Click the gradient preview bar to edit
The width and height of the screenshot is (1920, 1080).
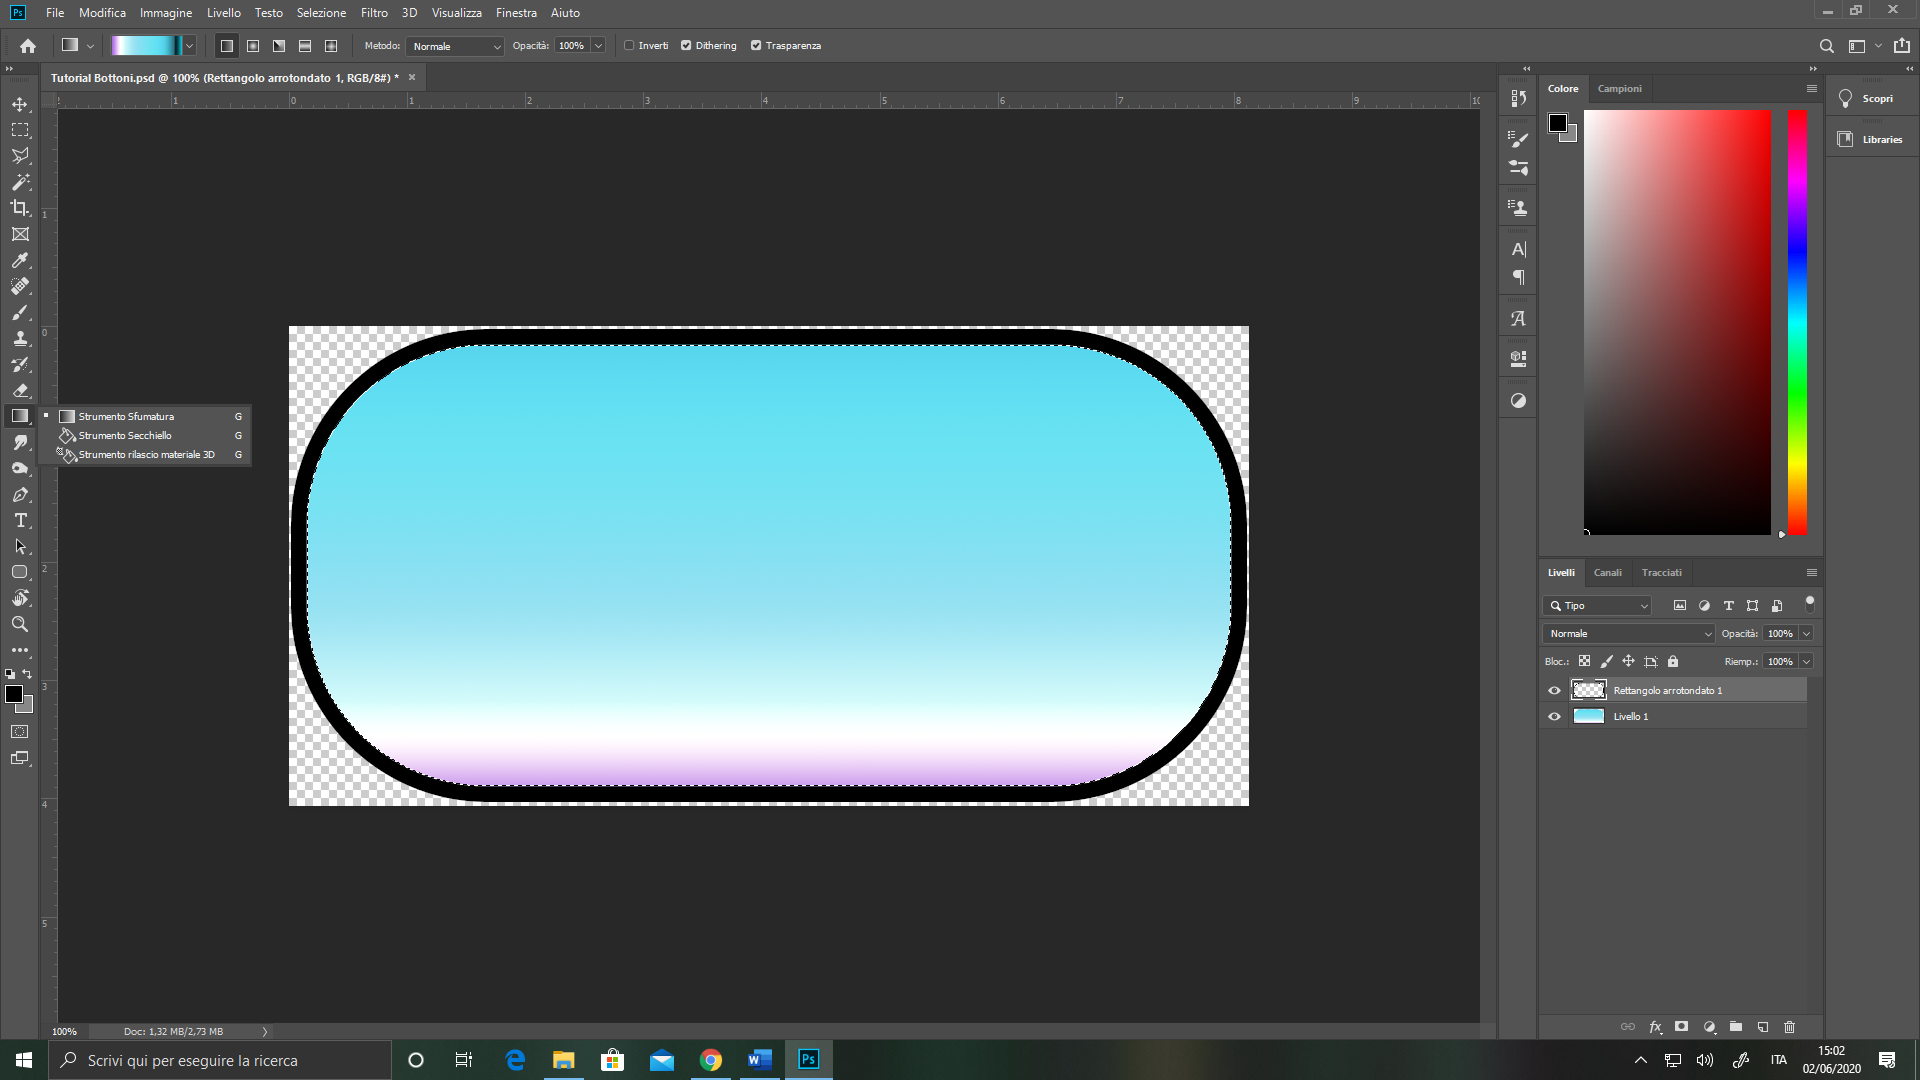[x=146, y=46]
